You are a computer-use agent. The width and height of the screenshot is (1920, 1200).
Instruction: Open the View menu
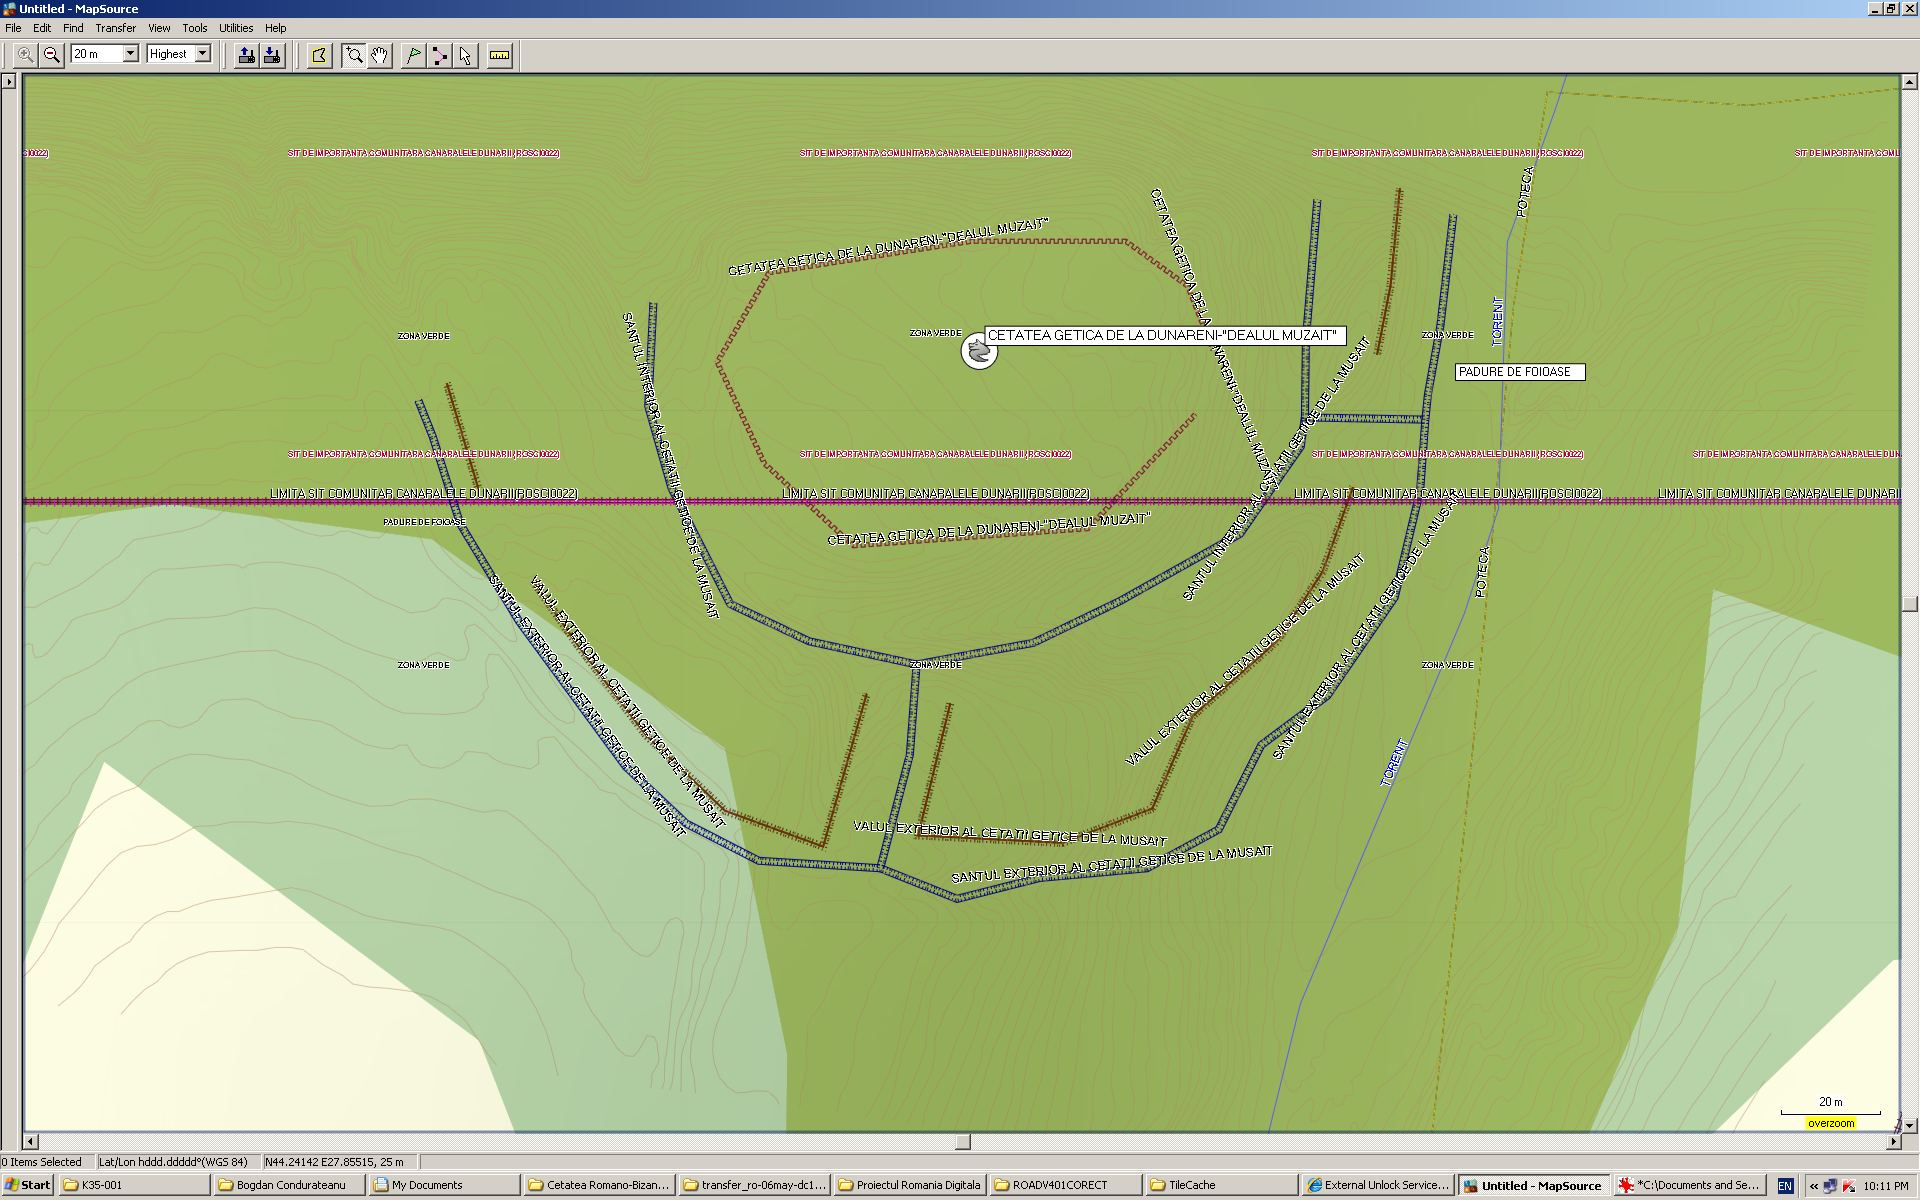point(159,28)
